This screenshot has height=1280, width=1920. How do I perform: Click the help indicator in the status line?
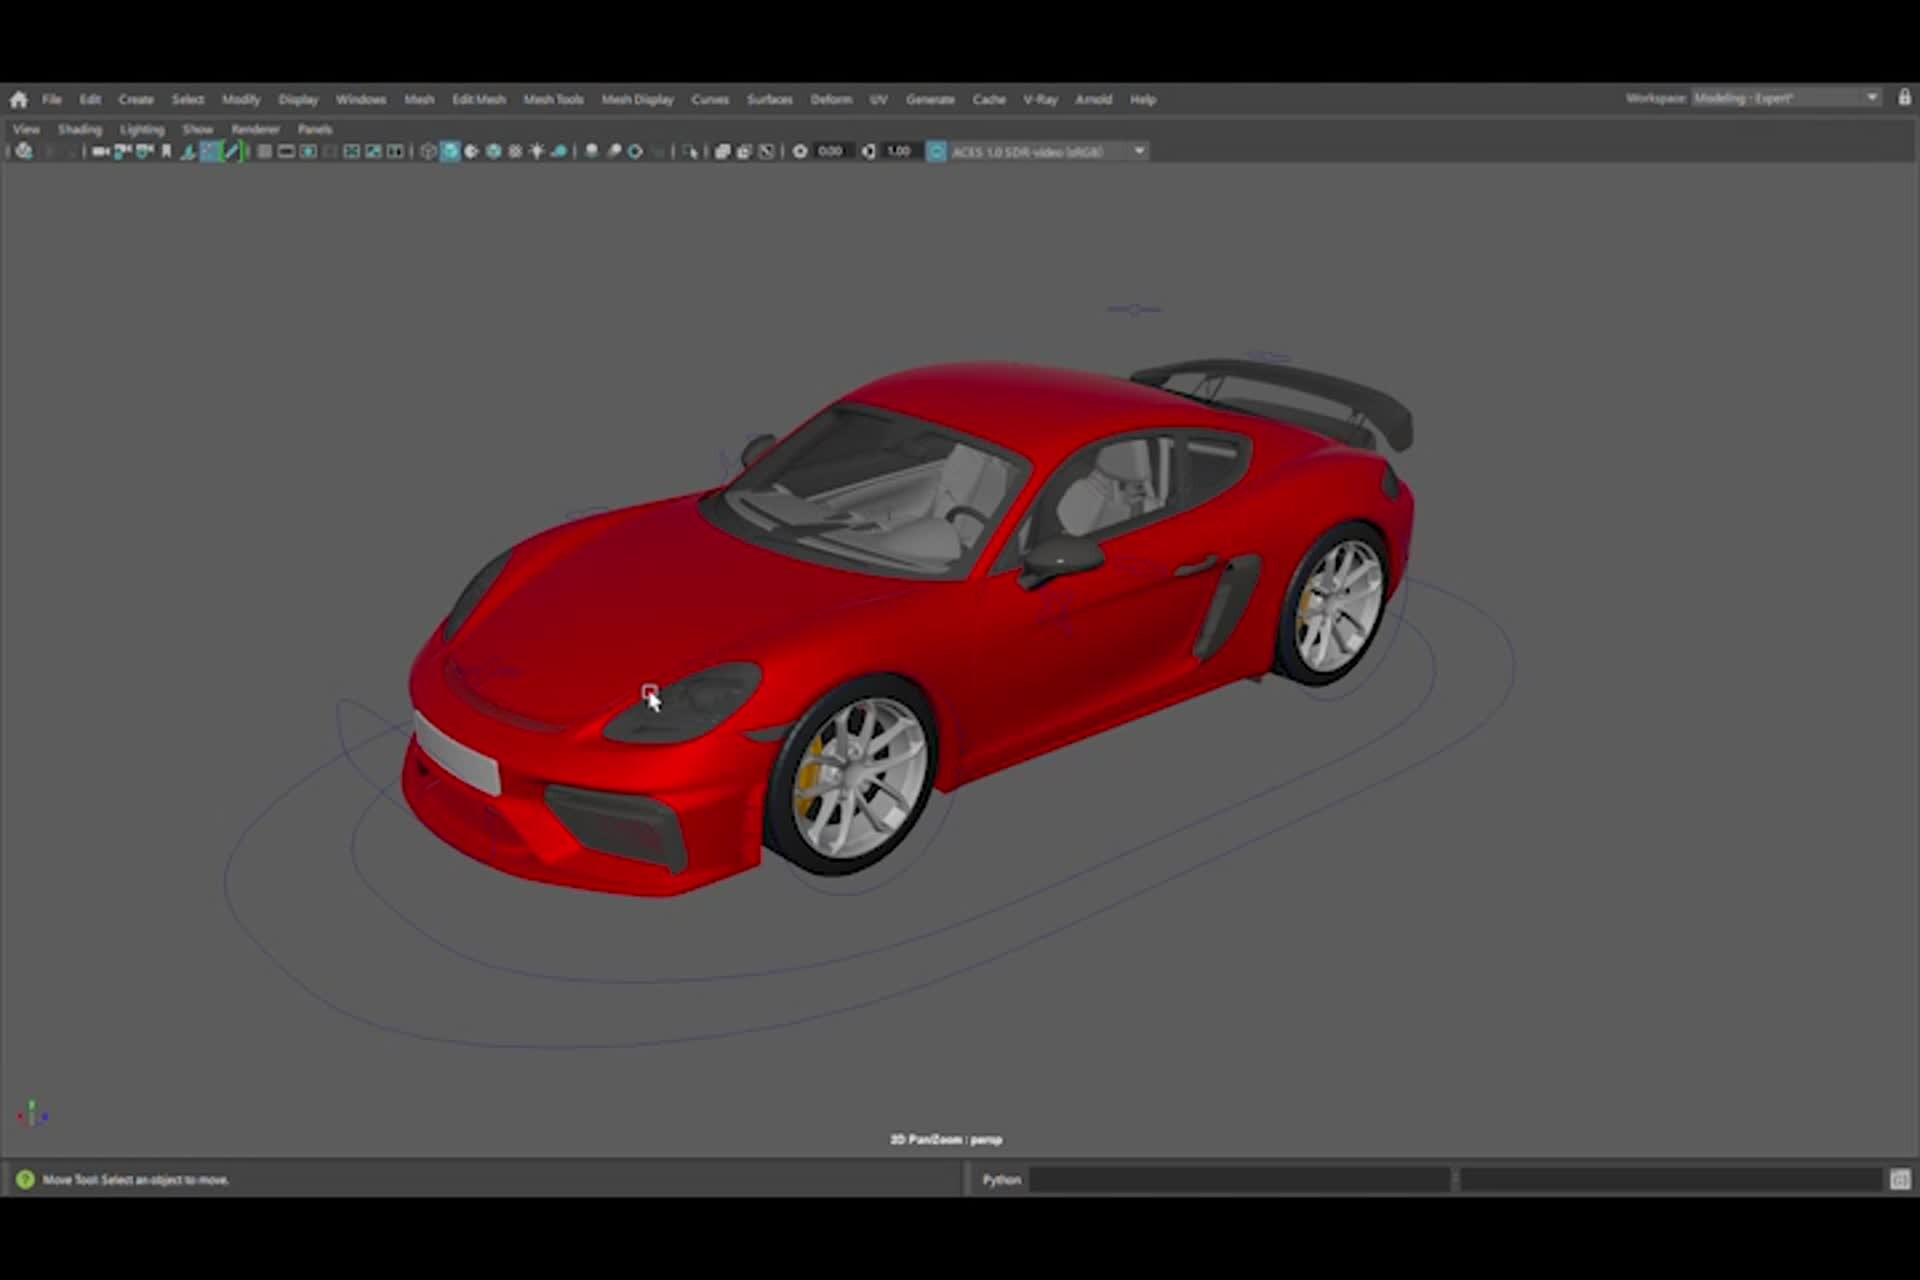28,1180
